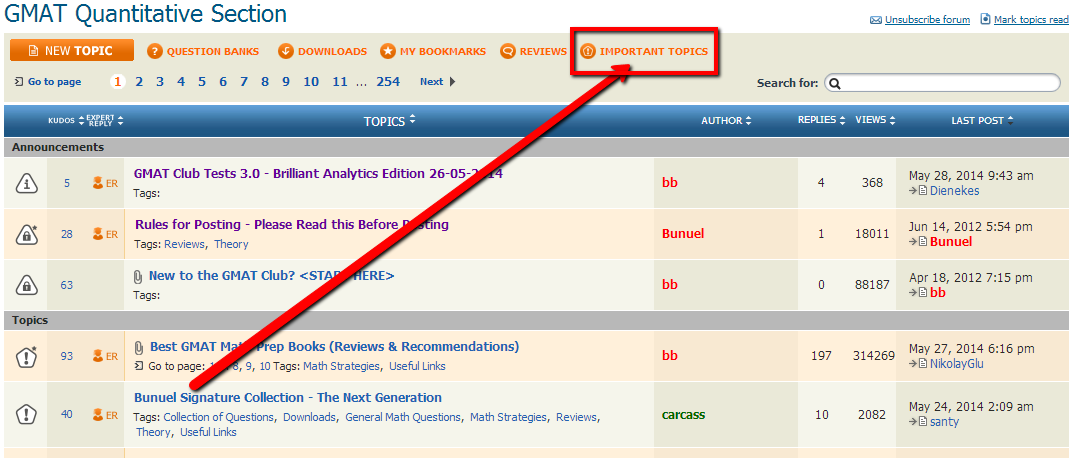Click the Question Banks icon
Viewport: 1078px width, 458px height.
[x=155, y=51]
